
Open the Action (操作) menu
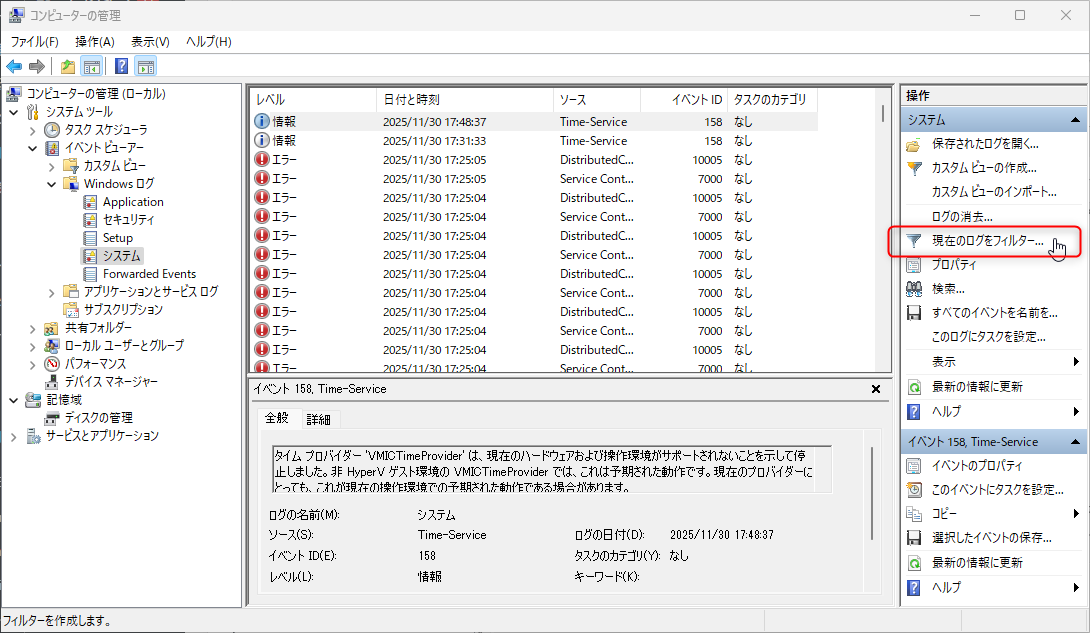click(x=94, y=41)
